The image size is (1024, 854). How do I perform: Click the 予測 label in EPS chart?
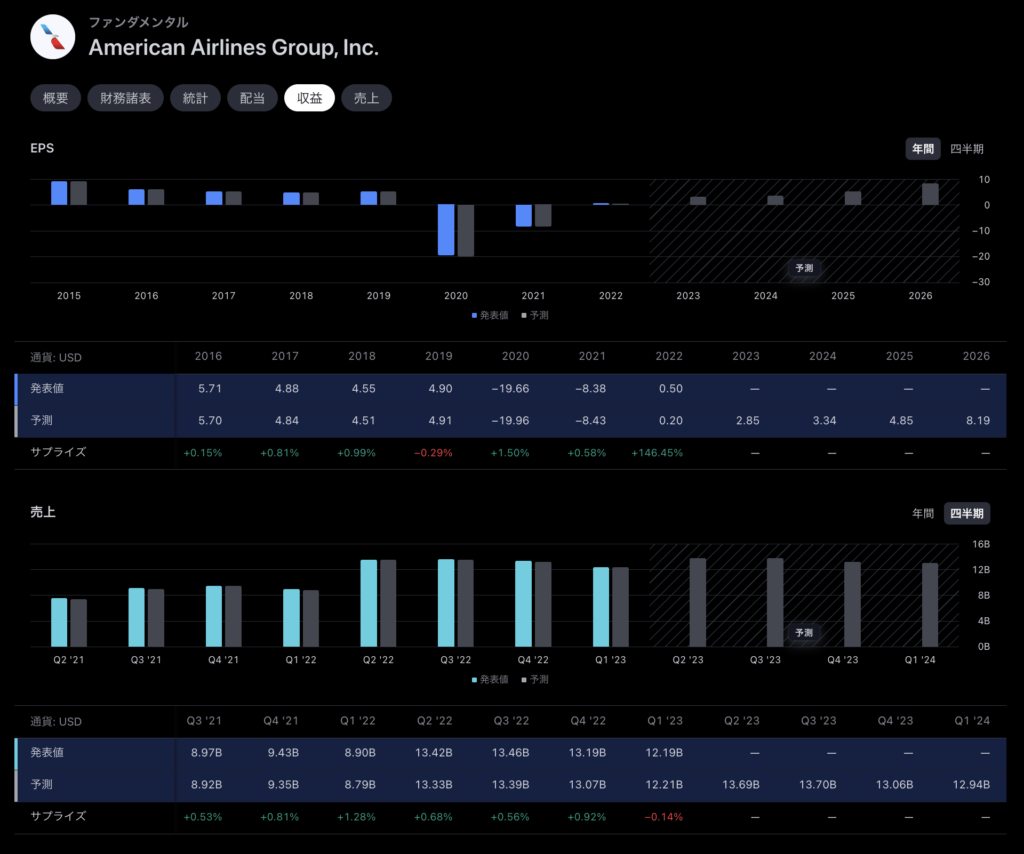tap(804, 268)
